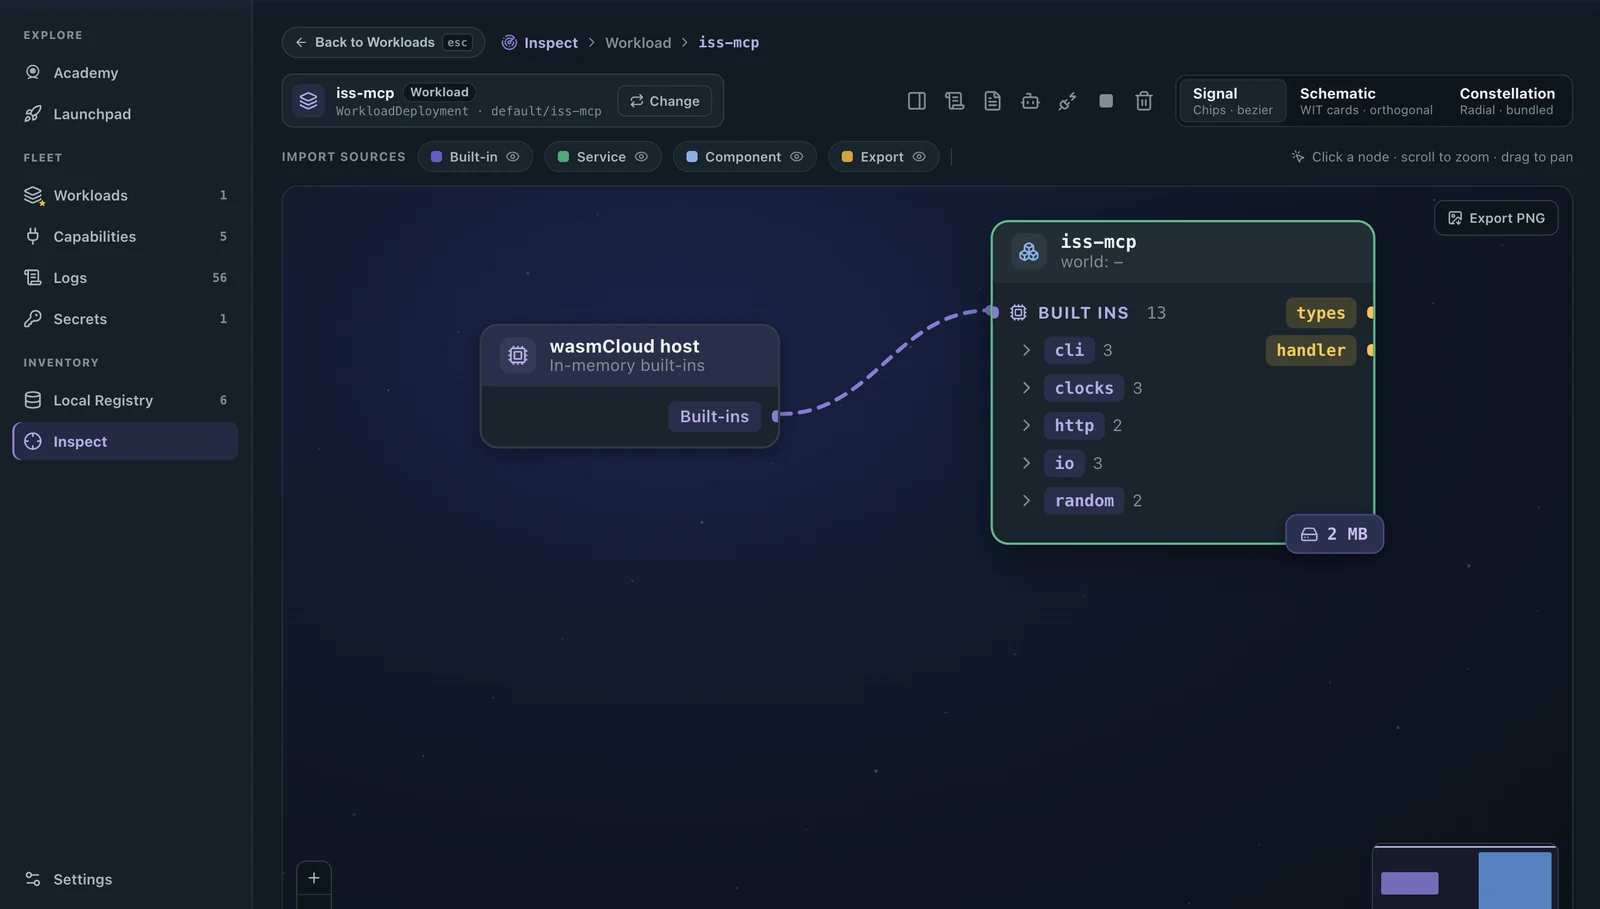Toggle the side panel layout icon
The width and height of the screenshot is (1600, 909).
[916, 101]
